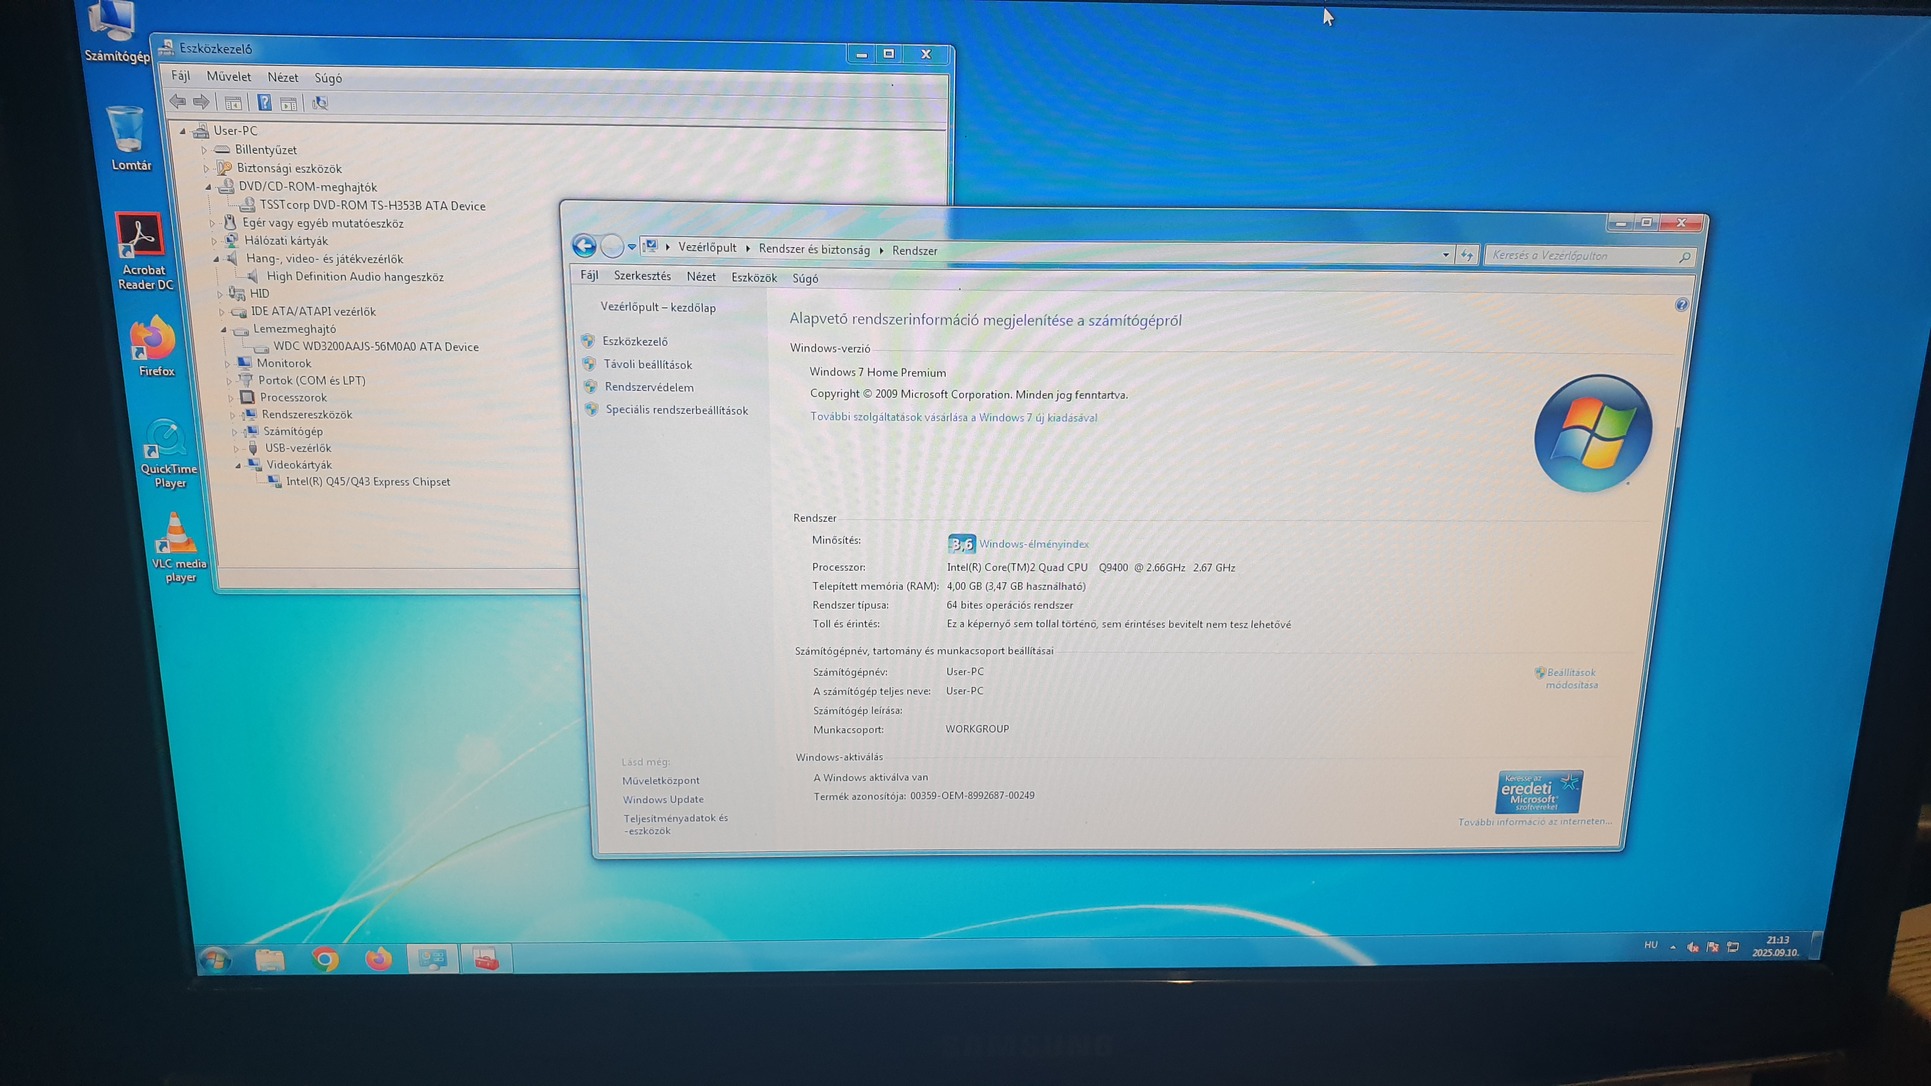Click Speciális rendszerbeállítások link
Viewport: 1931px width, 1086px height.
tap(676, 410)
